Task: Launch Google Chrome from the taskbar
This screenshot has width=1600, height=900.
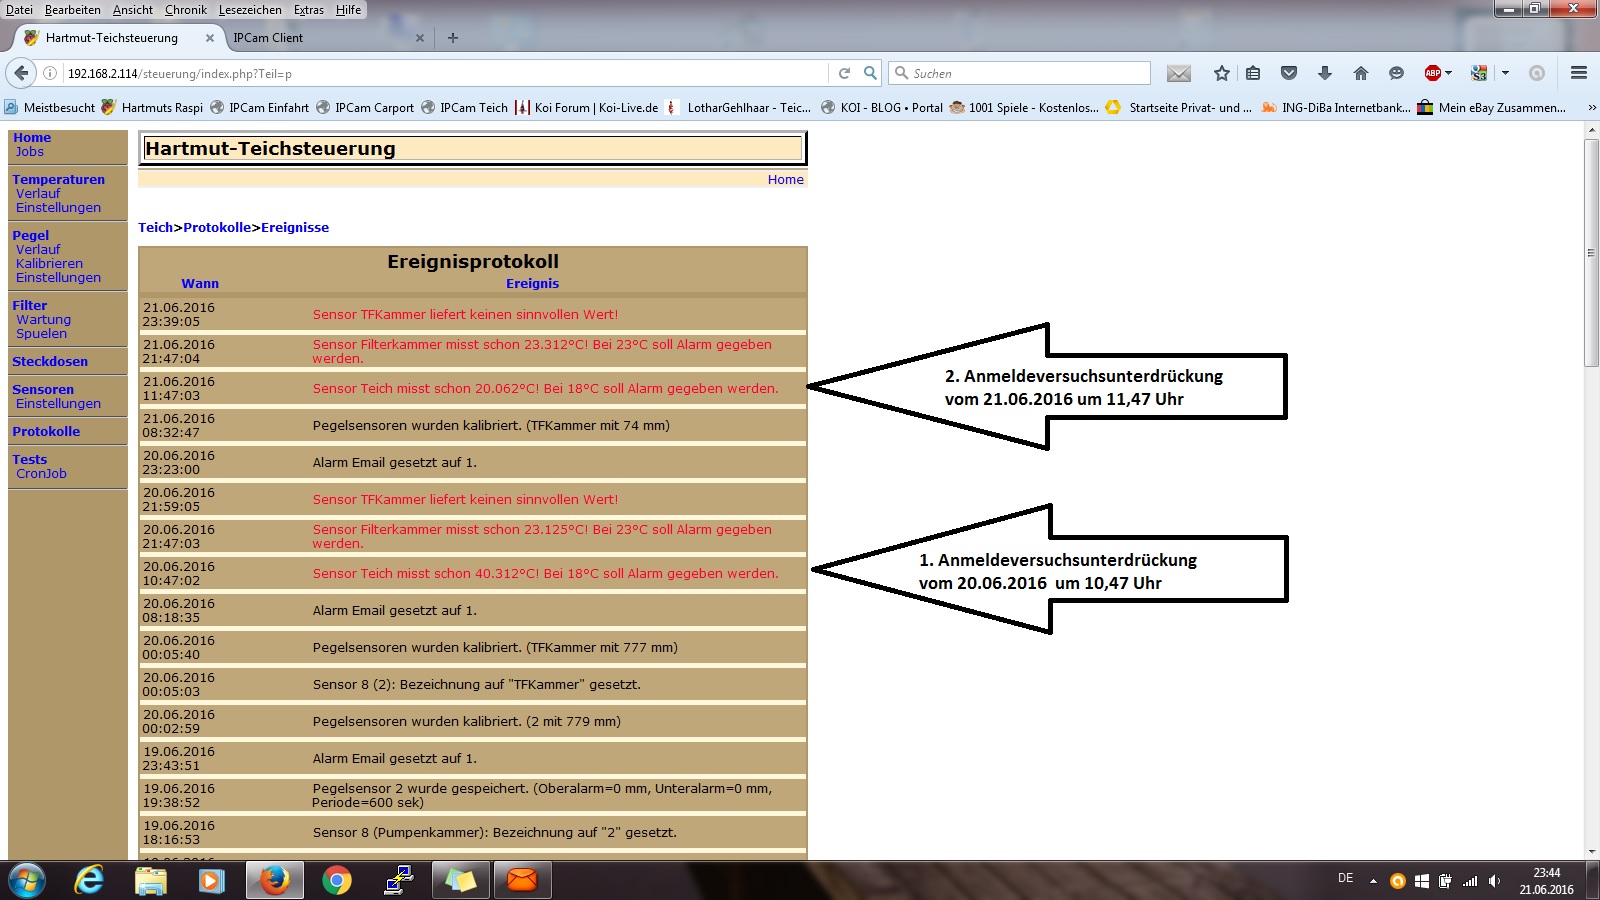Action: (x=337, y=880)
